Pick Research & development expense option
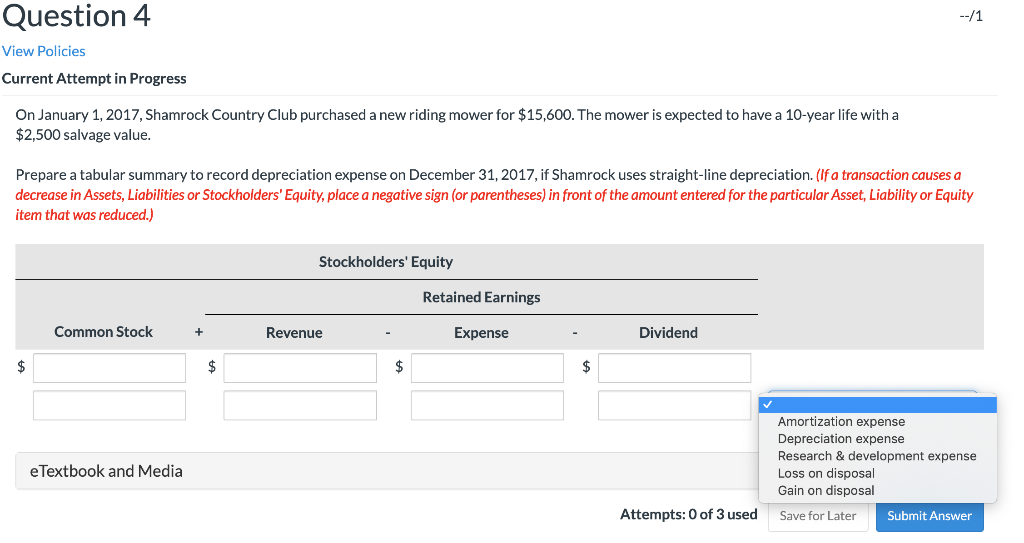This screenshot has height=543, width=1024. click(878, 456)
